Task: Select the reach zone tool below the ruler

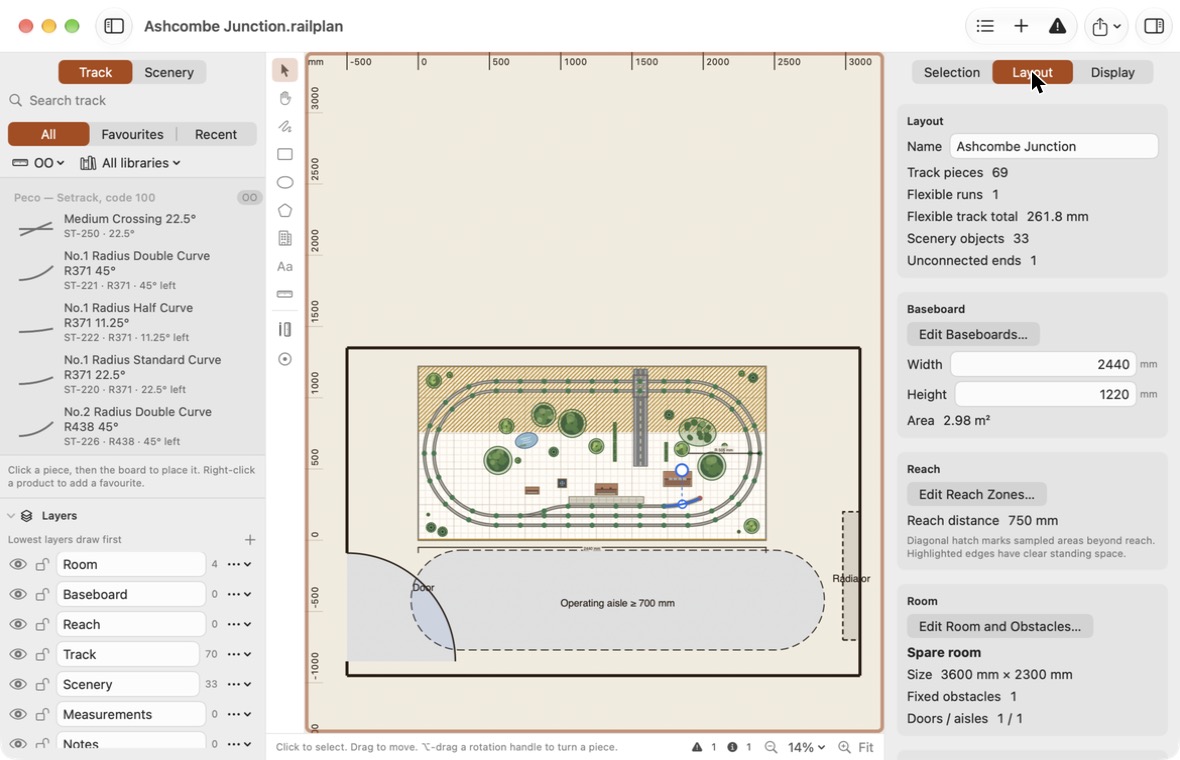Action: tap(284, 329)
